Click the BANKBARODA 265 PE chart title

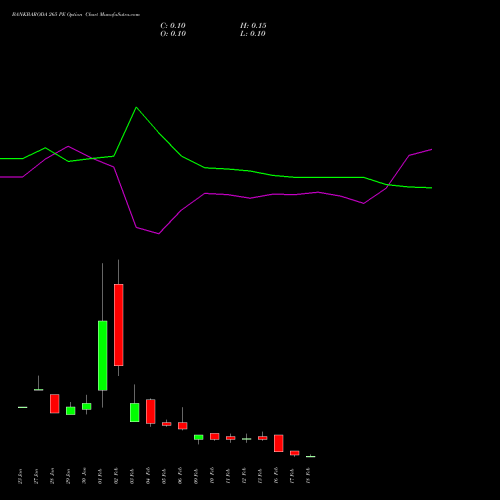coord(76,15)
